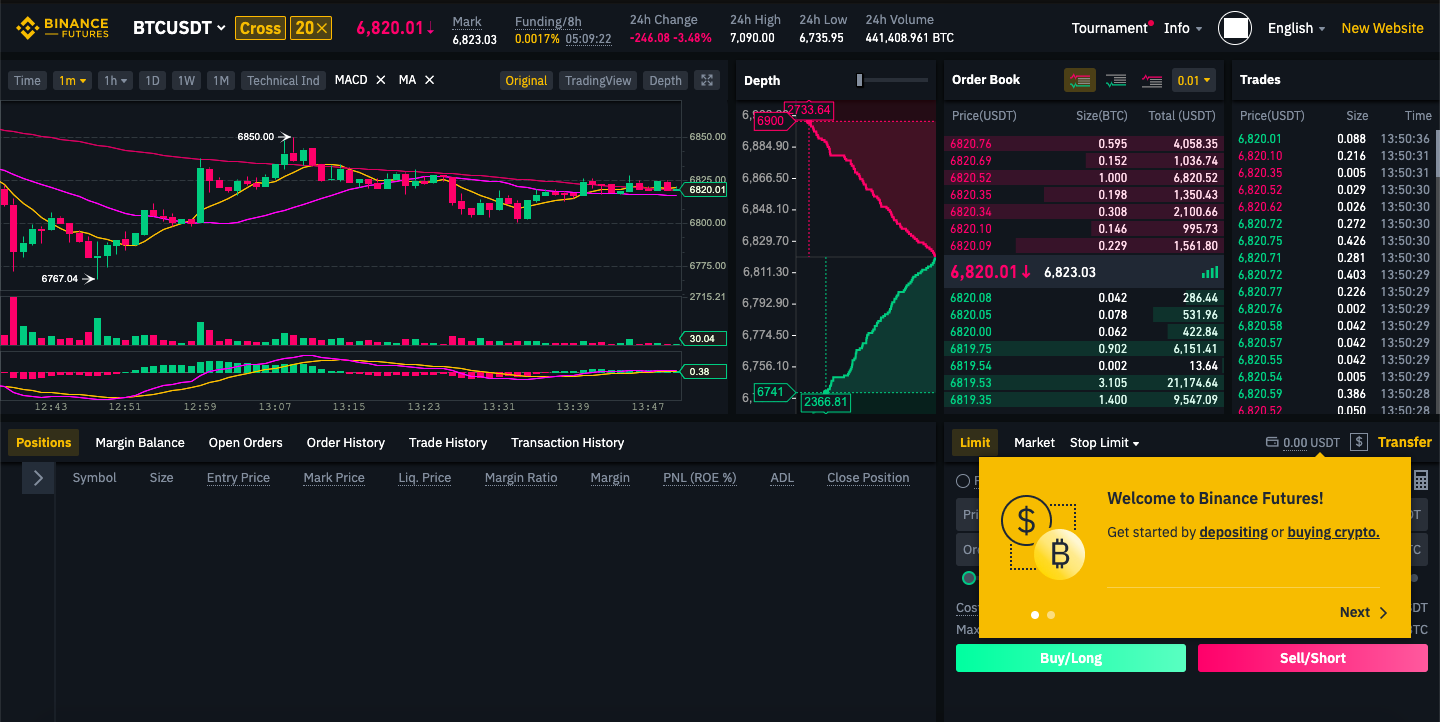Switch chart to Time view
This screenshot has height=722, width=1440.
click(x=28, y=80)
